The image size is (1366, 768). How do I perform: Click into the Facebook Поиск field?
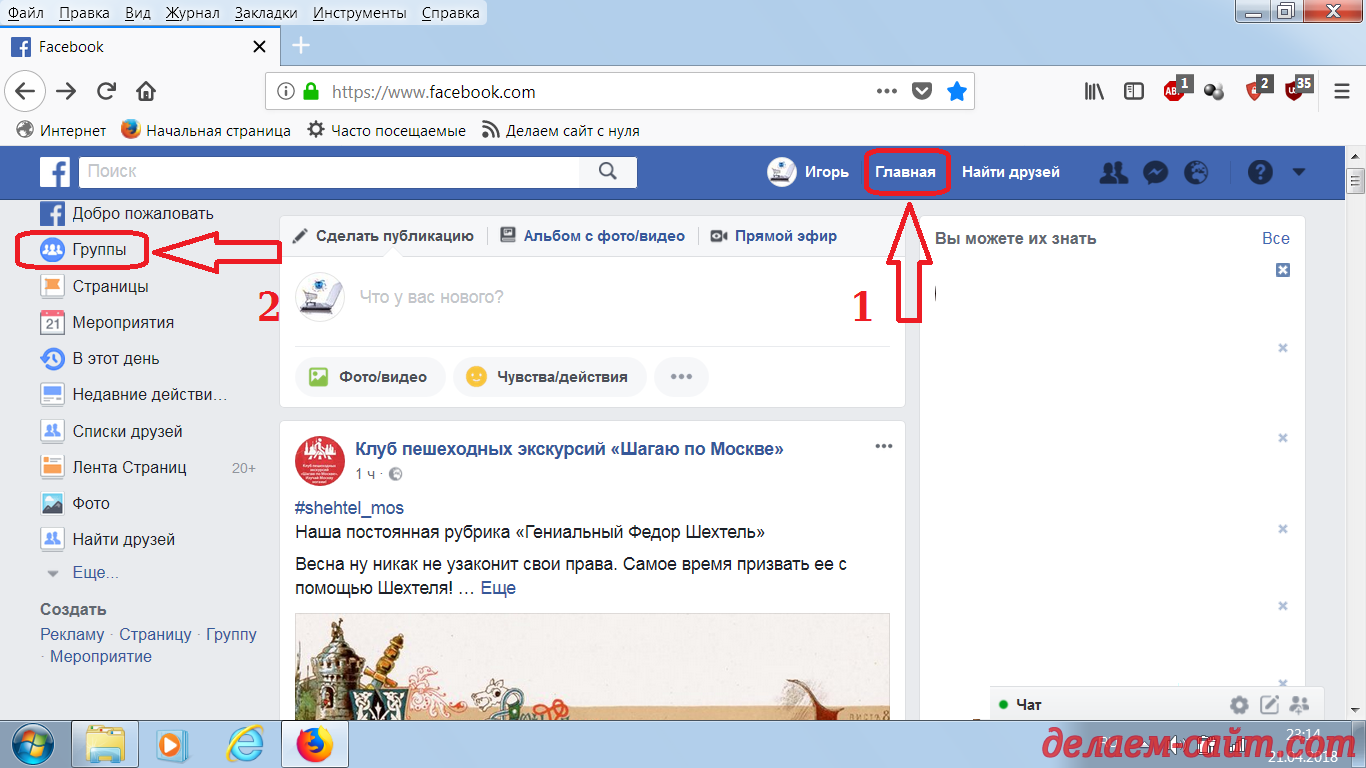click(x=330, y=172)
